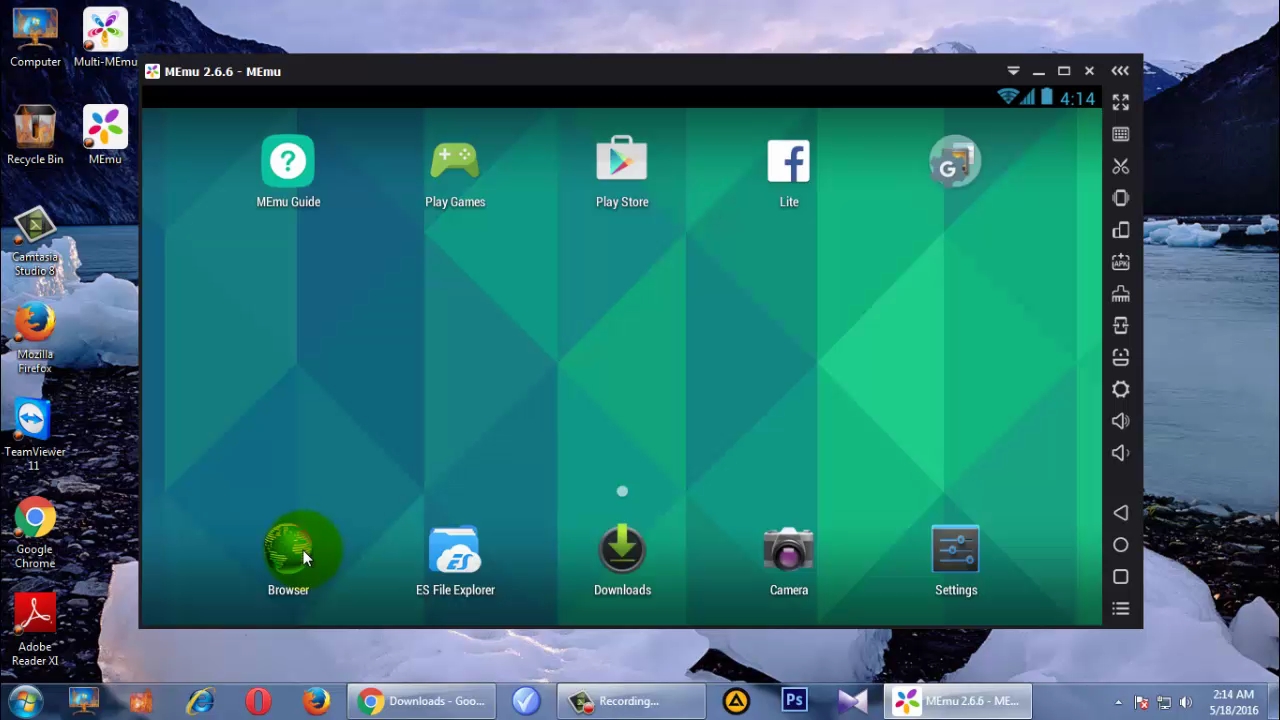Open MEmu settings gear in sidebar
1280x720 pixels.
1120,389
